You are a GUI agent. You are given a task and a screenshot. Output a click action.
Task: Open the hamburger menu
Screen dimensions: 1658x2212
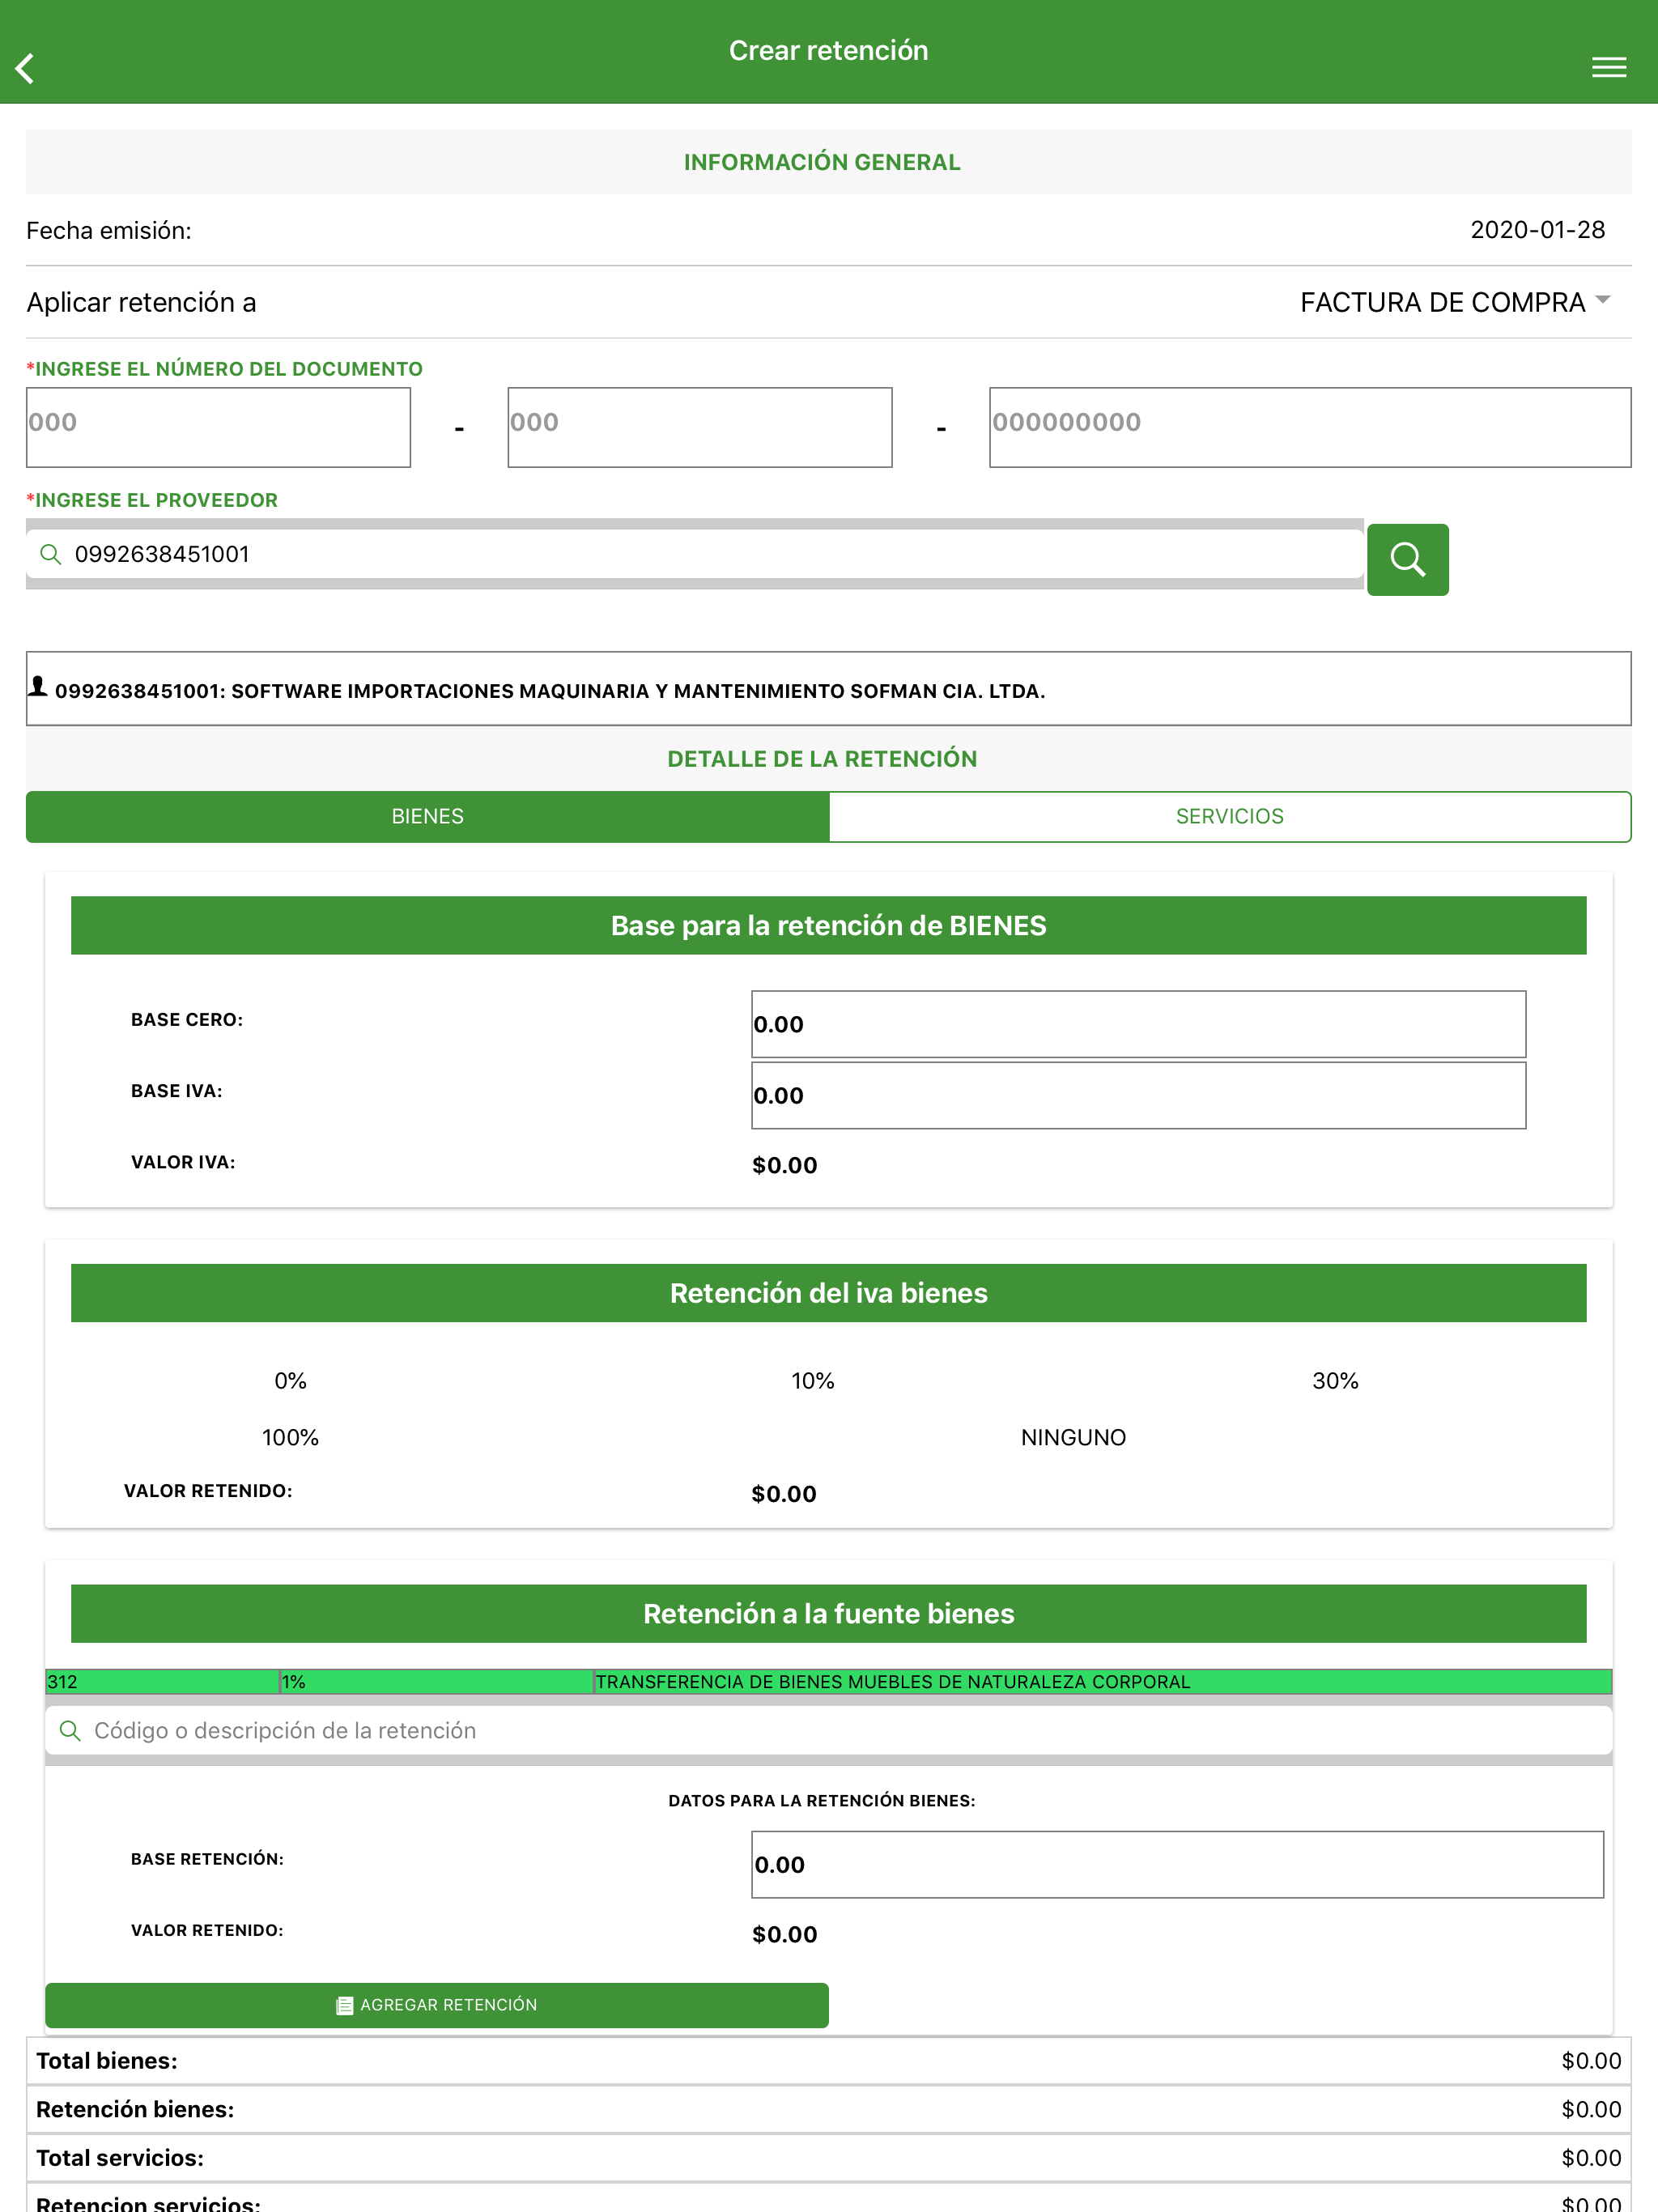coord(1608,68)
